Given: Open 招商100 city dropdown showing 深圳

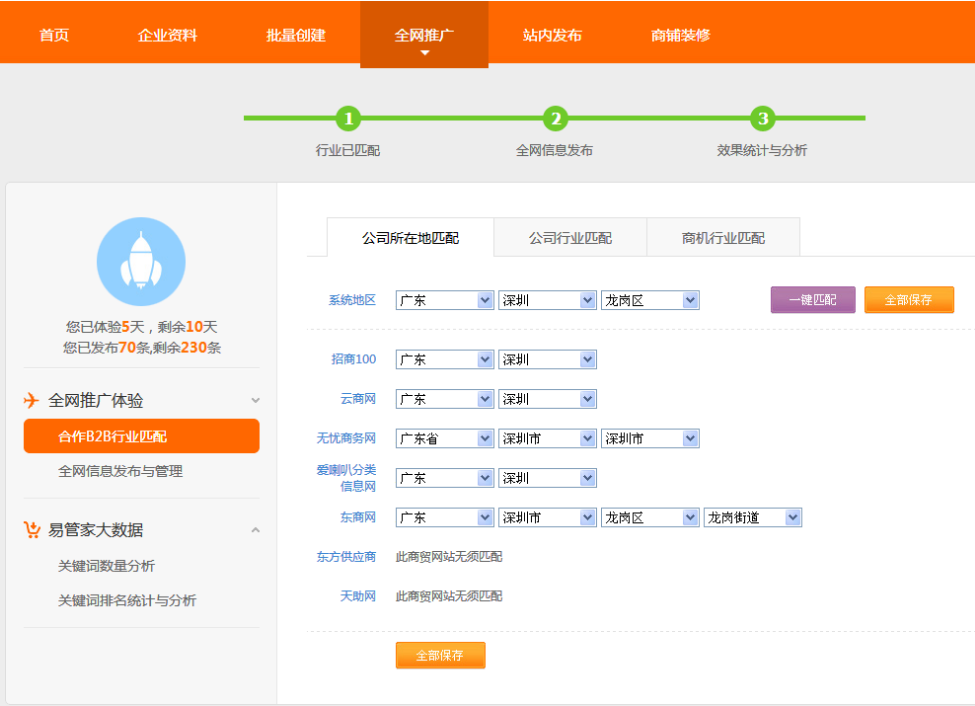Looking at the screenshot, I should [547, 359].
